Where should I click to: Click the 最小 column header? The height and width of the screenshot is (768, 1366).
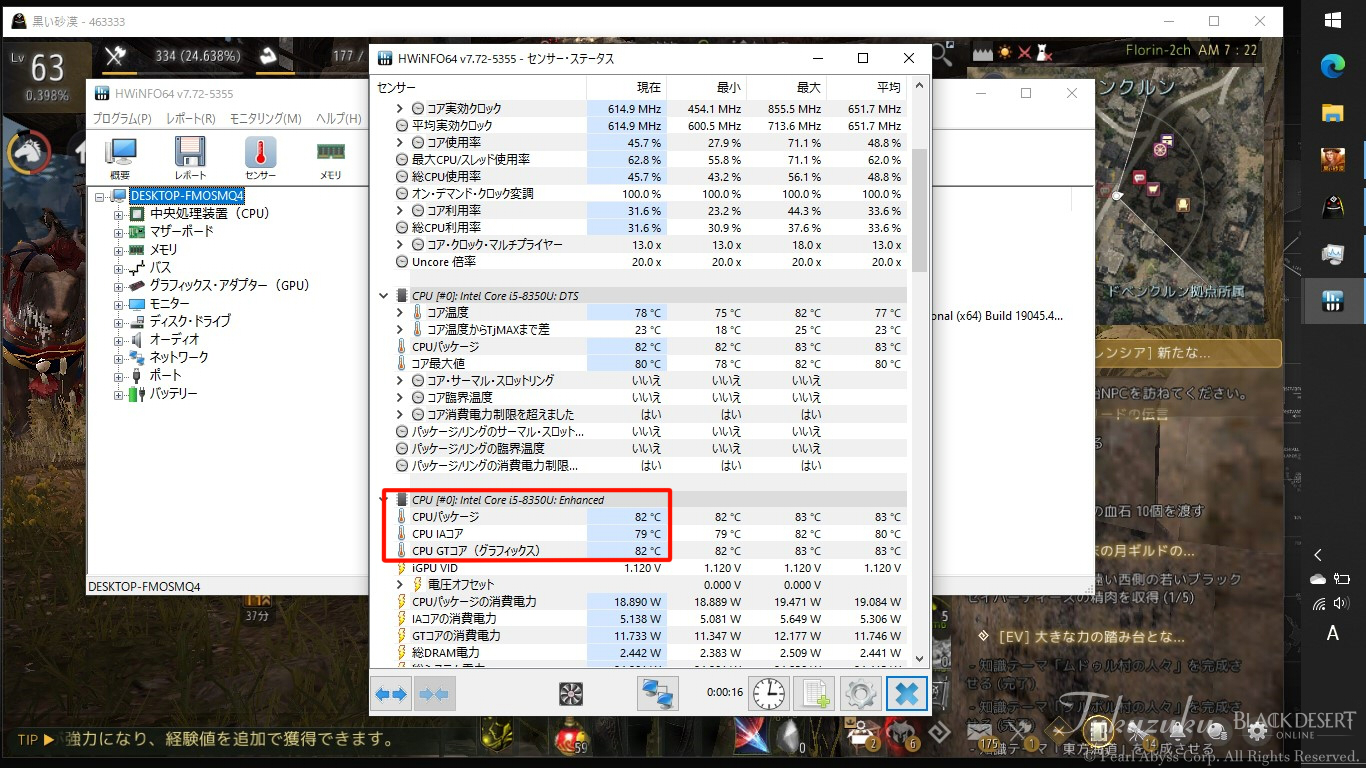click(706, 88)
